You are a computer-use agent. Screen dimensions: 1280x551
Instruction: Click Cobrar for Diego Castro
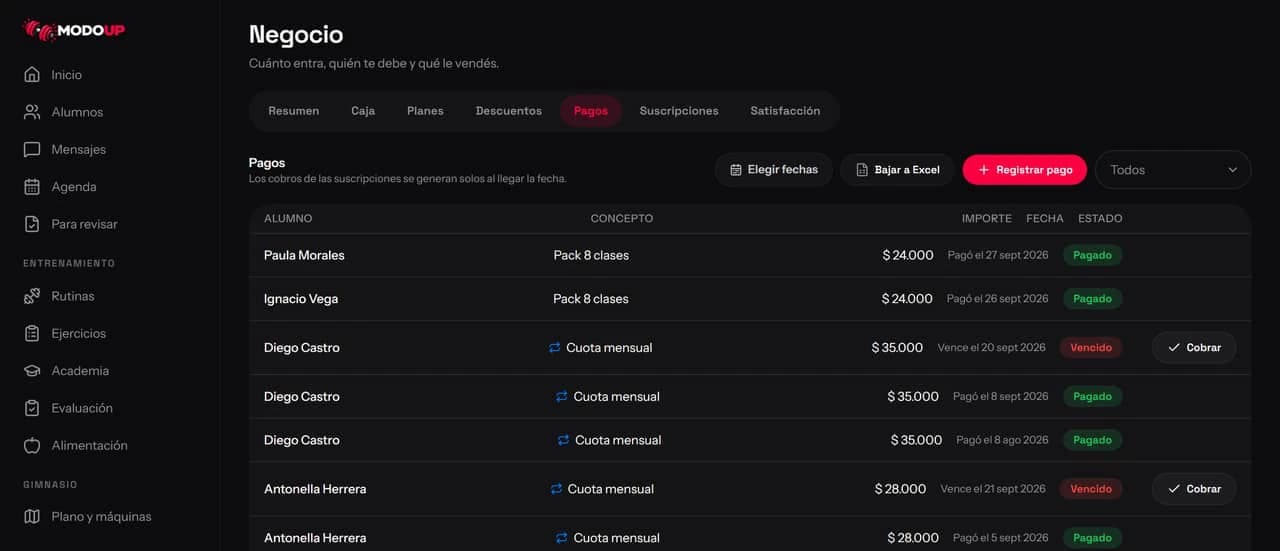pos(1194,348)
